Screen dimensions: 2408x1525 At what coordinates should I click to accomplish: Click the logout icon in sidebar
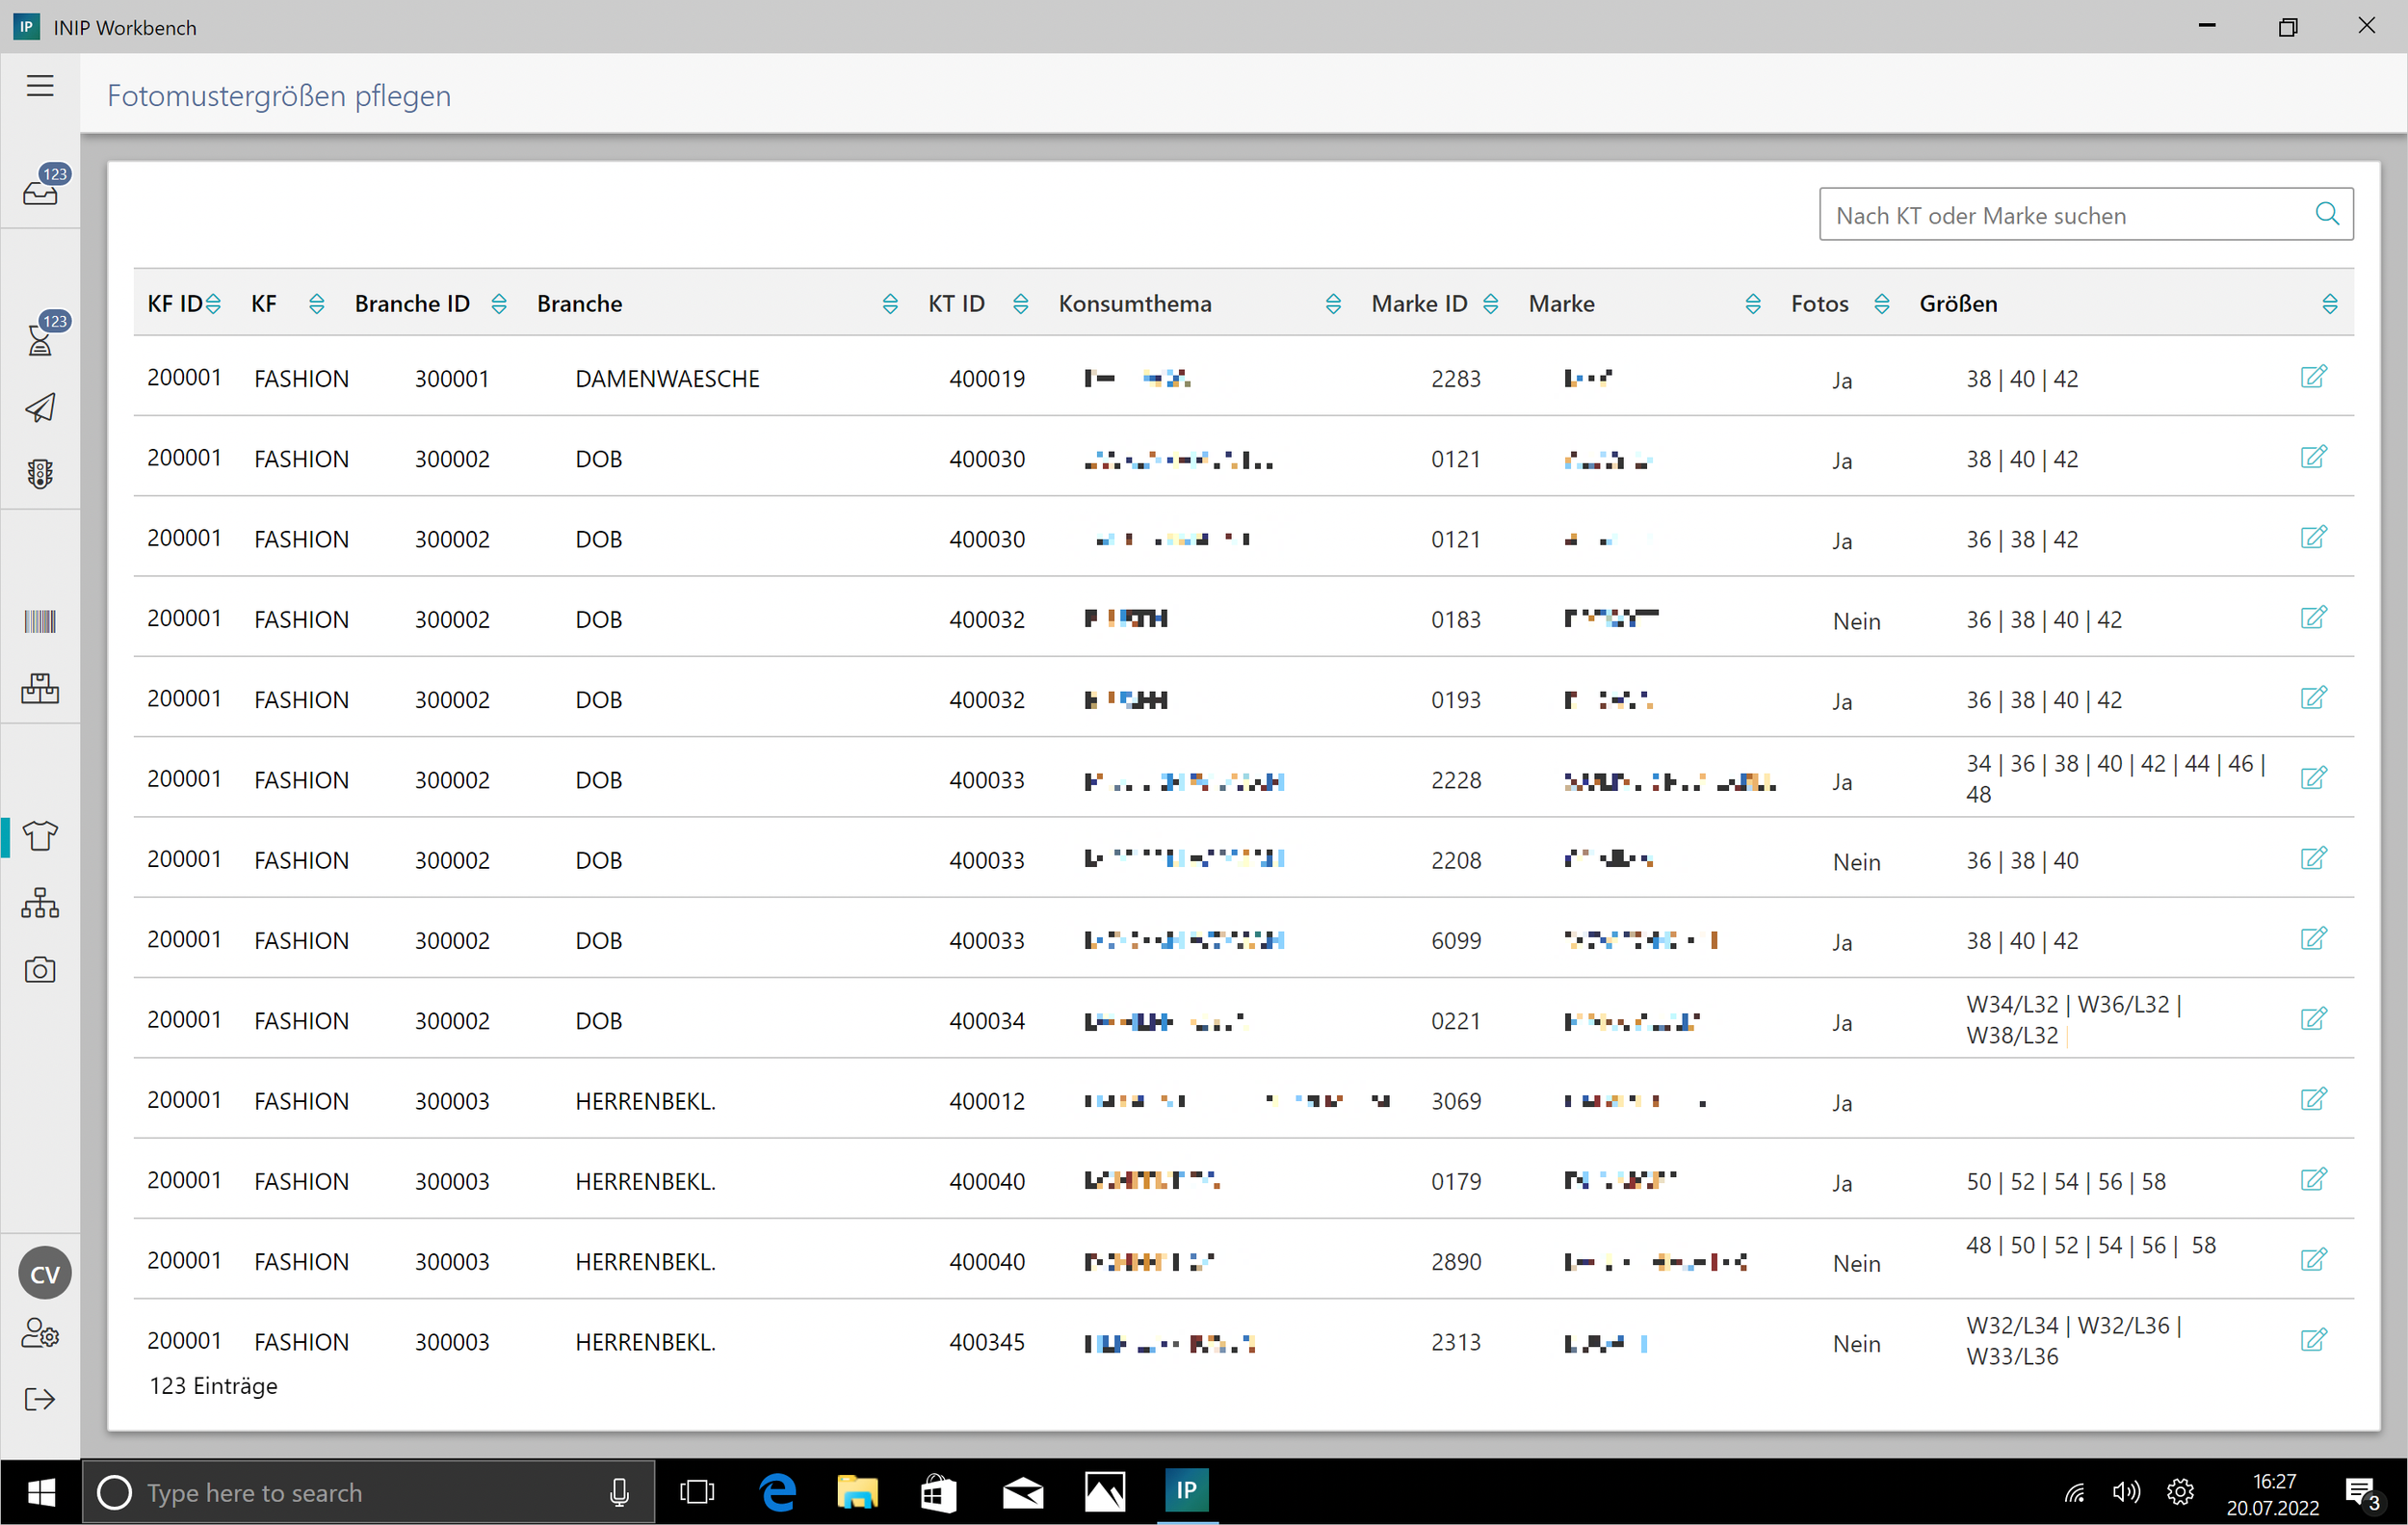(40, 1399)
